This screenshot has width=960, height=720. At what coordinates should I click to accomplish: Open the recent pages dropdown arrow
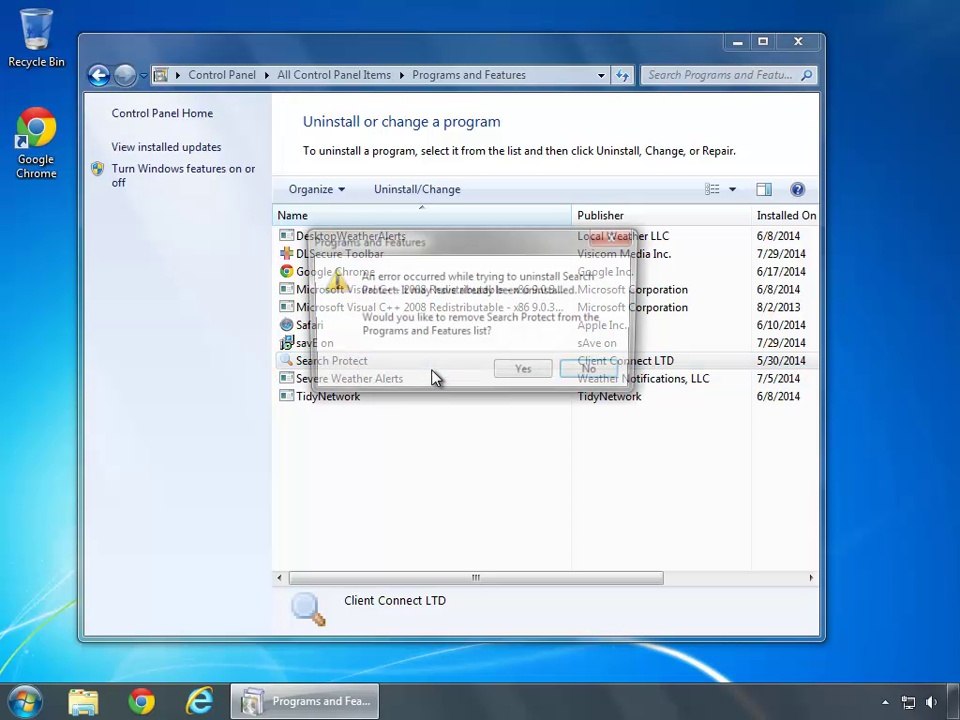(143, 76)
